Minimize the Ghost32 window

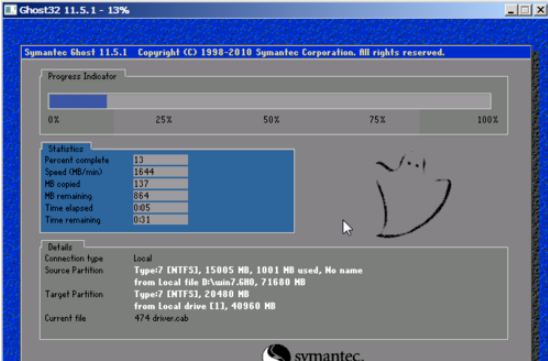511,10
